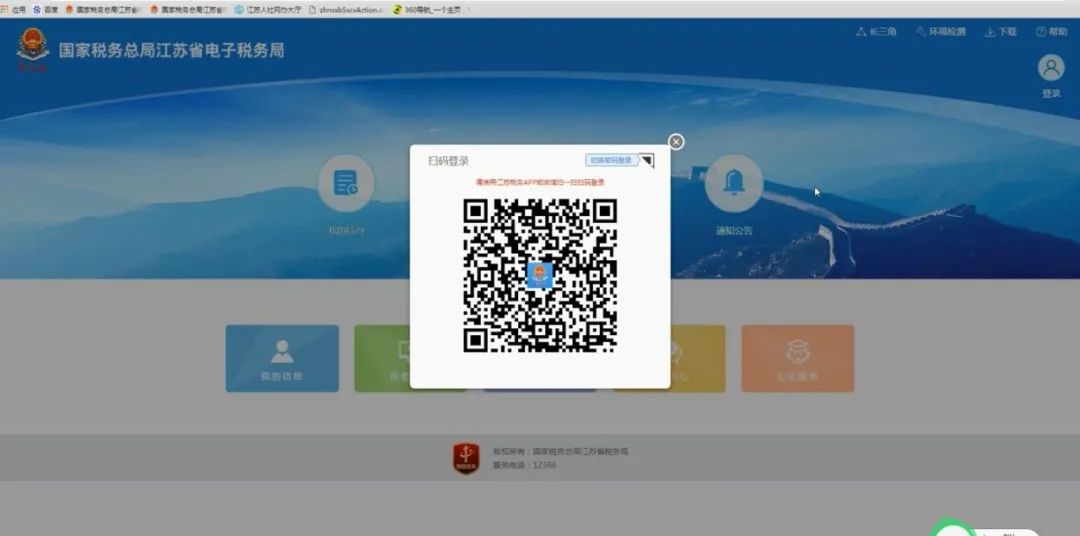This screenshot has width=1080, height=536.
Task: Open the green tile behind dialog
Action: point(382,358)
